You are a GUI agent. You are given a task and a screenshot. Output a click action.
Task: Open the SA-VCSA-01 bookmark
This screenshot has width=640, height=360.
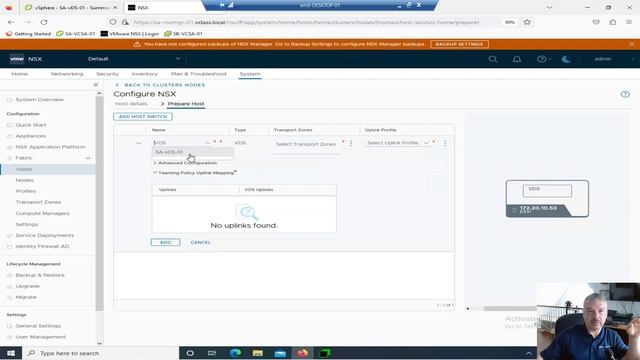click(75, 33)
